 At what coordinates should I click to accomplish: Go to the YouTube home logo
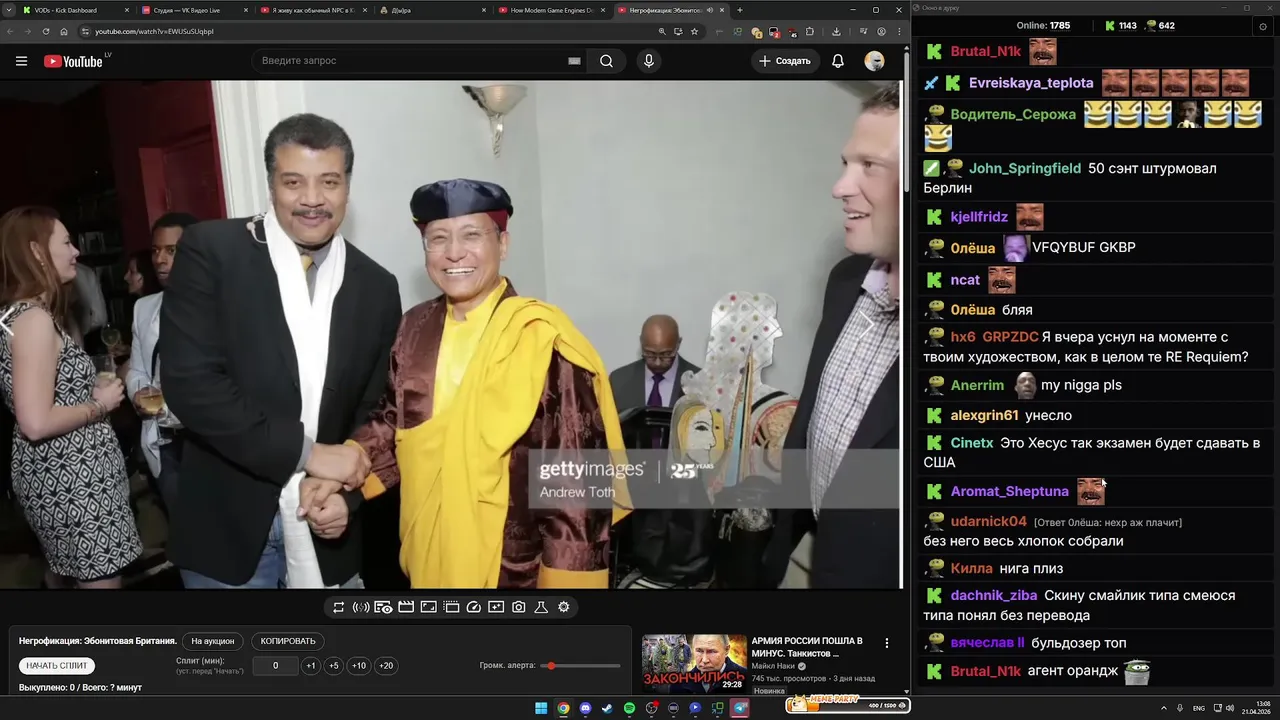tap(73, 61)
